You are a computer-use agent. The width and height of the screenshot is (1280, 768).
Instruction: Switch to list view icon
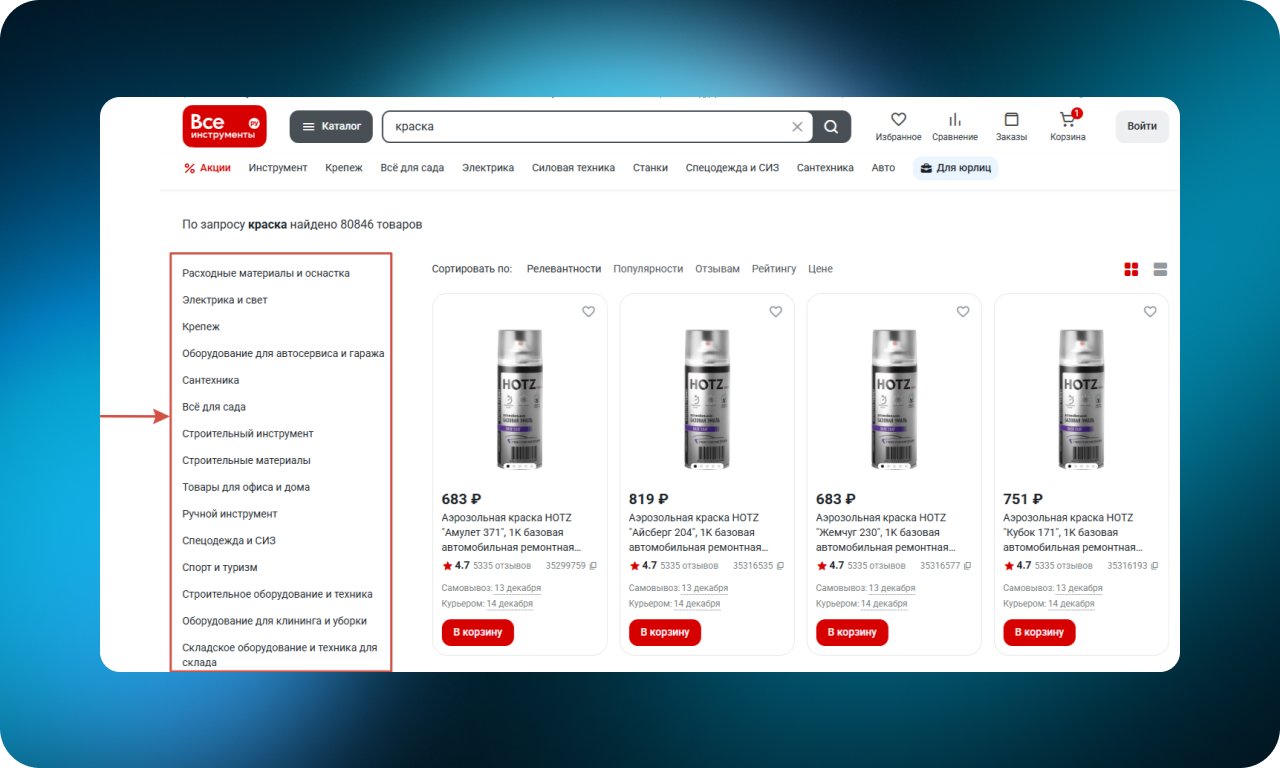pos(1160,269)
